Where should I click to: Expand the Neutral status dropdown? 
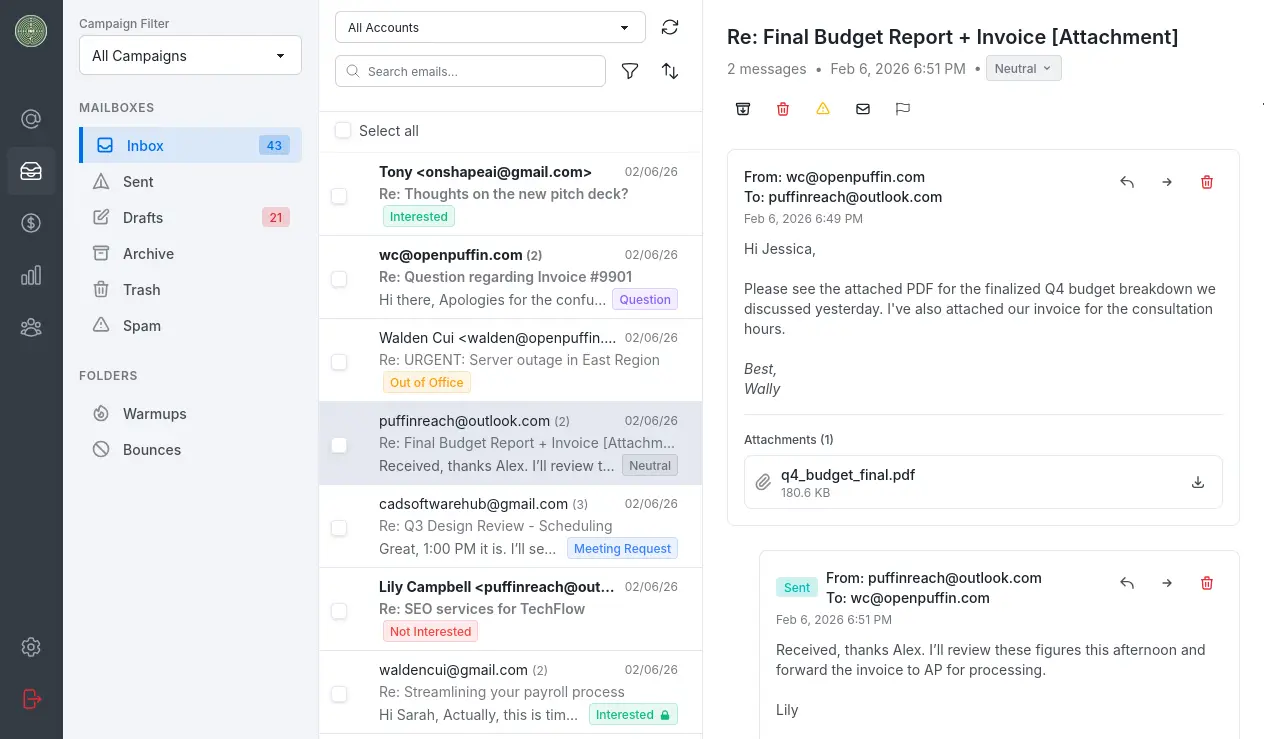[x=1023, y=68]
